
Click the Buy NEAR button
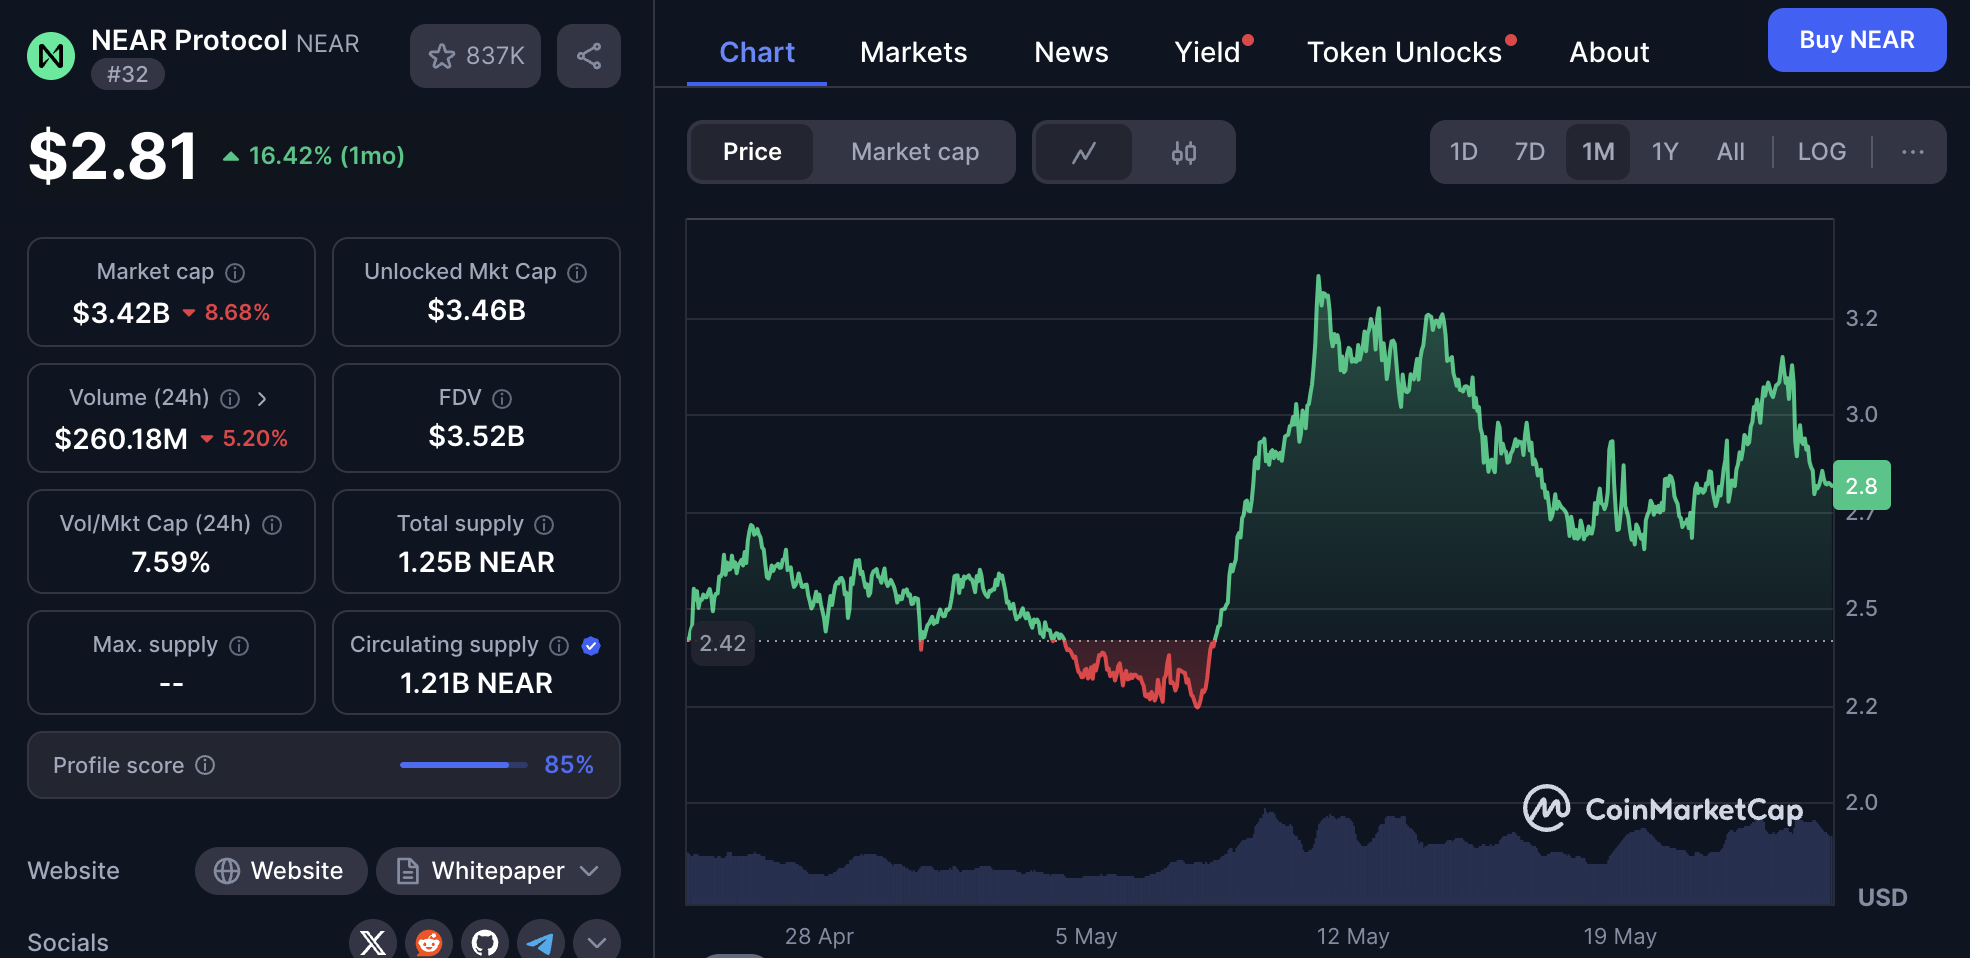pos(1856,40)
